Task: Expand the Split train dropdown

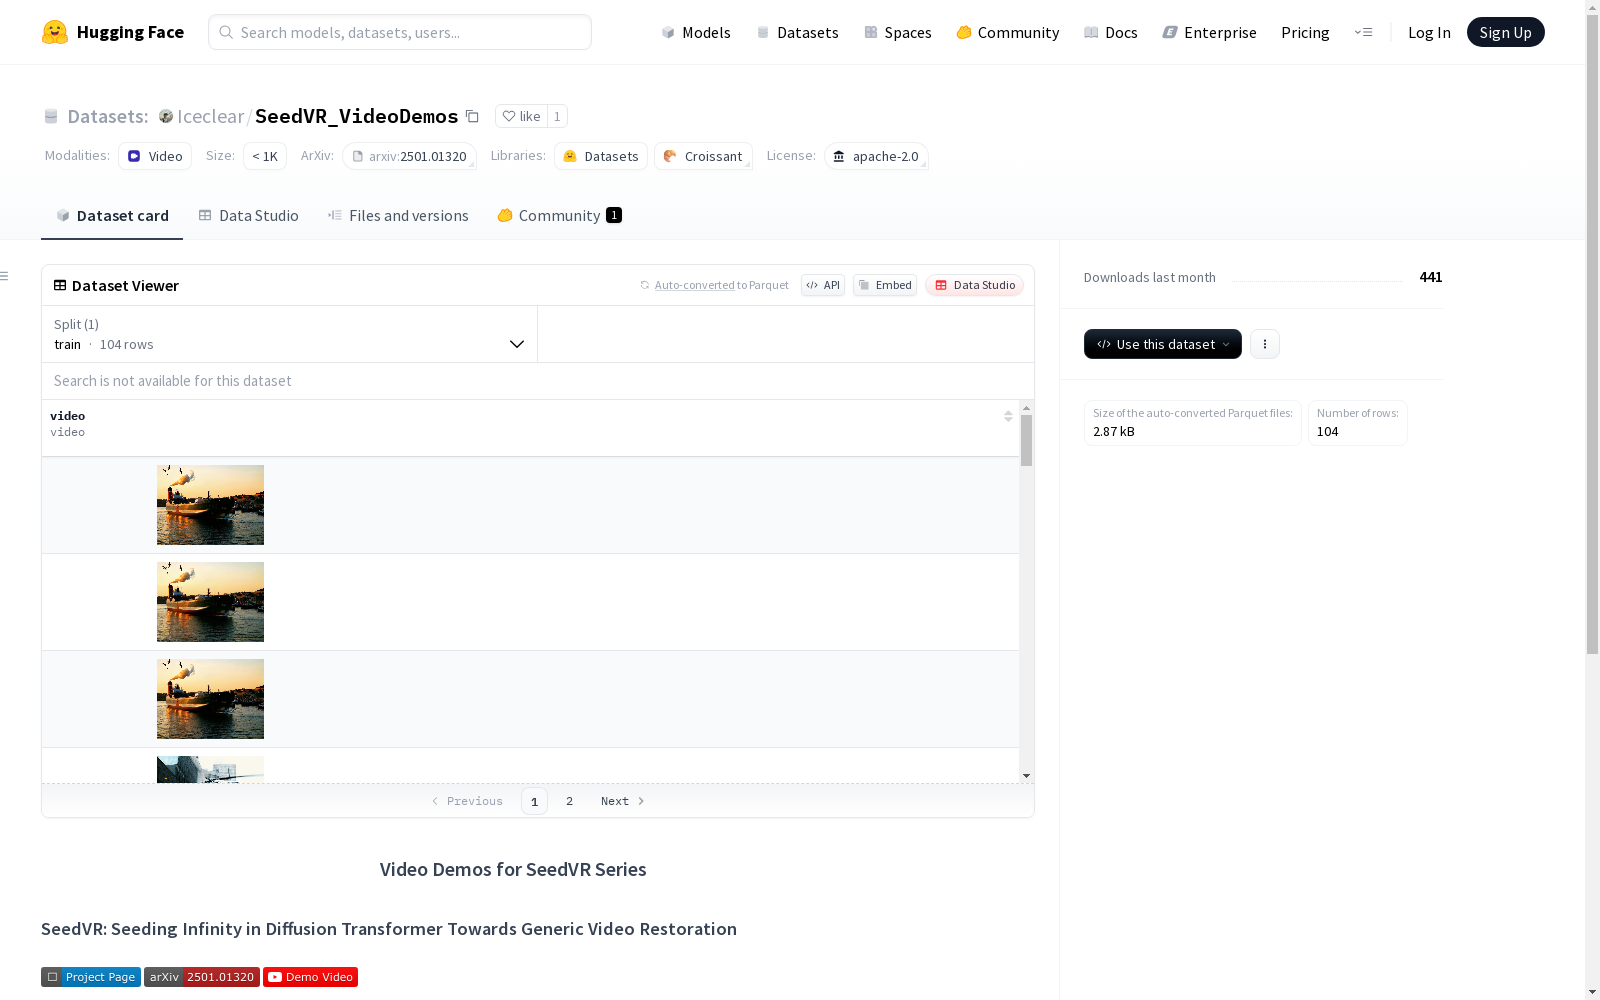Action: pos(289,334)
